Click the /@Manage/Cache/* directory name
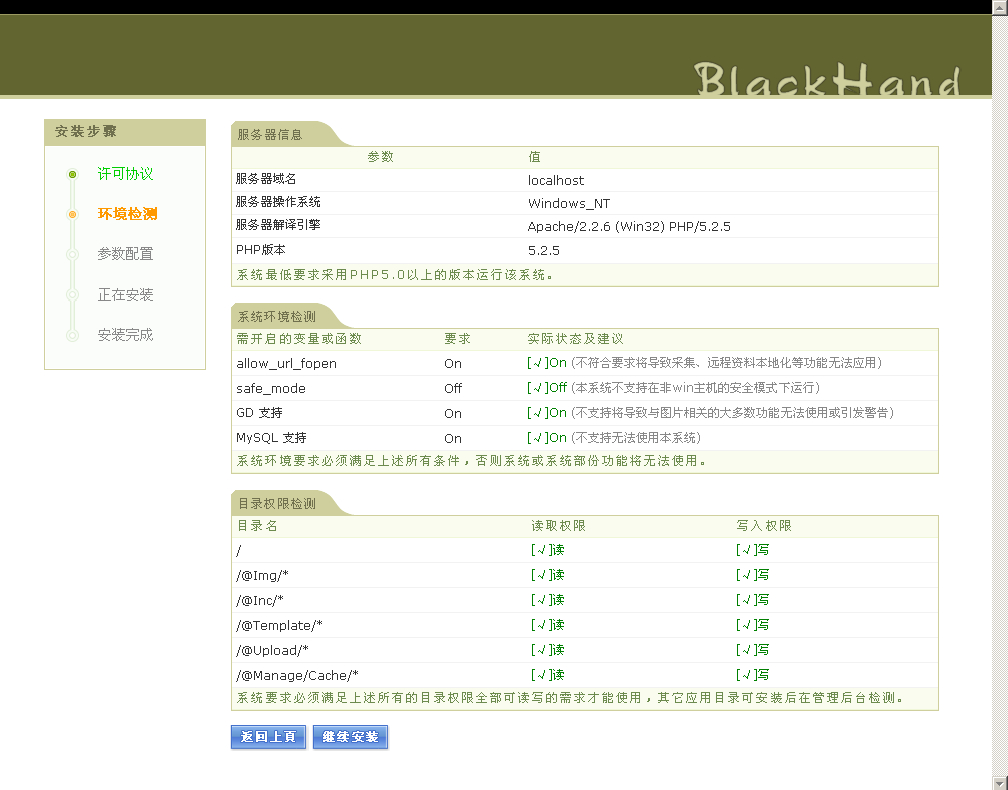This screenshot has width=1008, height=790. 297,676
